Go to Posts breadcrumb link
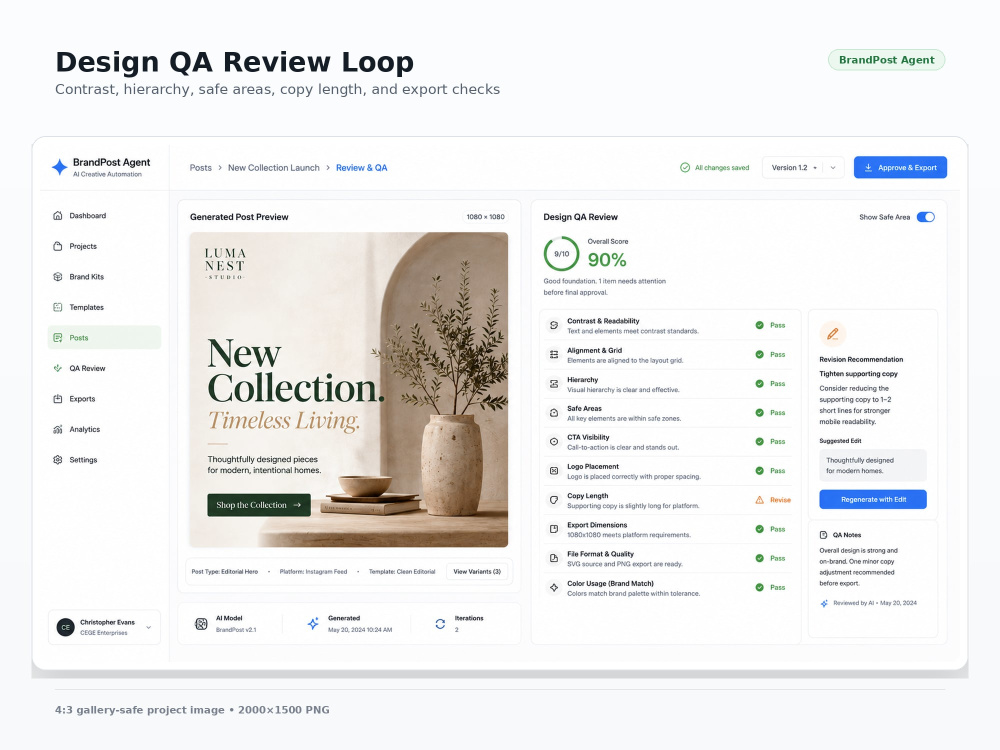 click(200, 168)
